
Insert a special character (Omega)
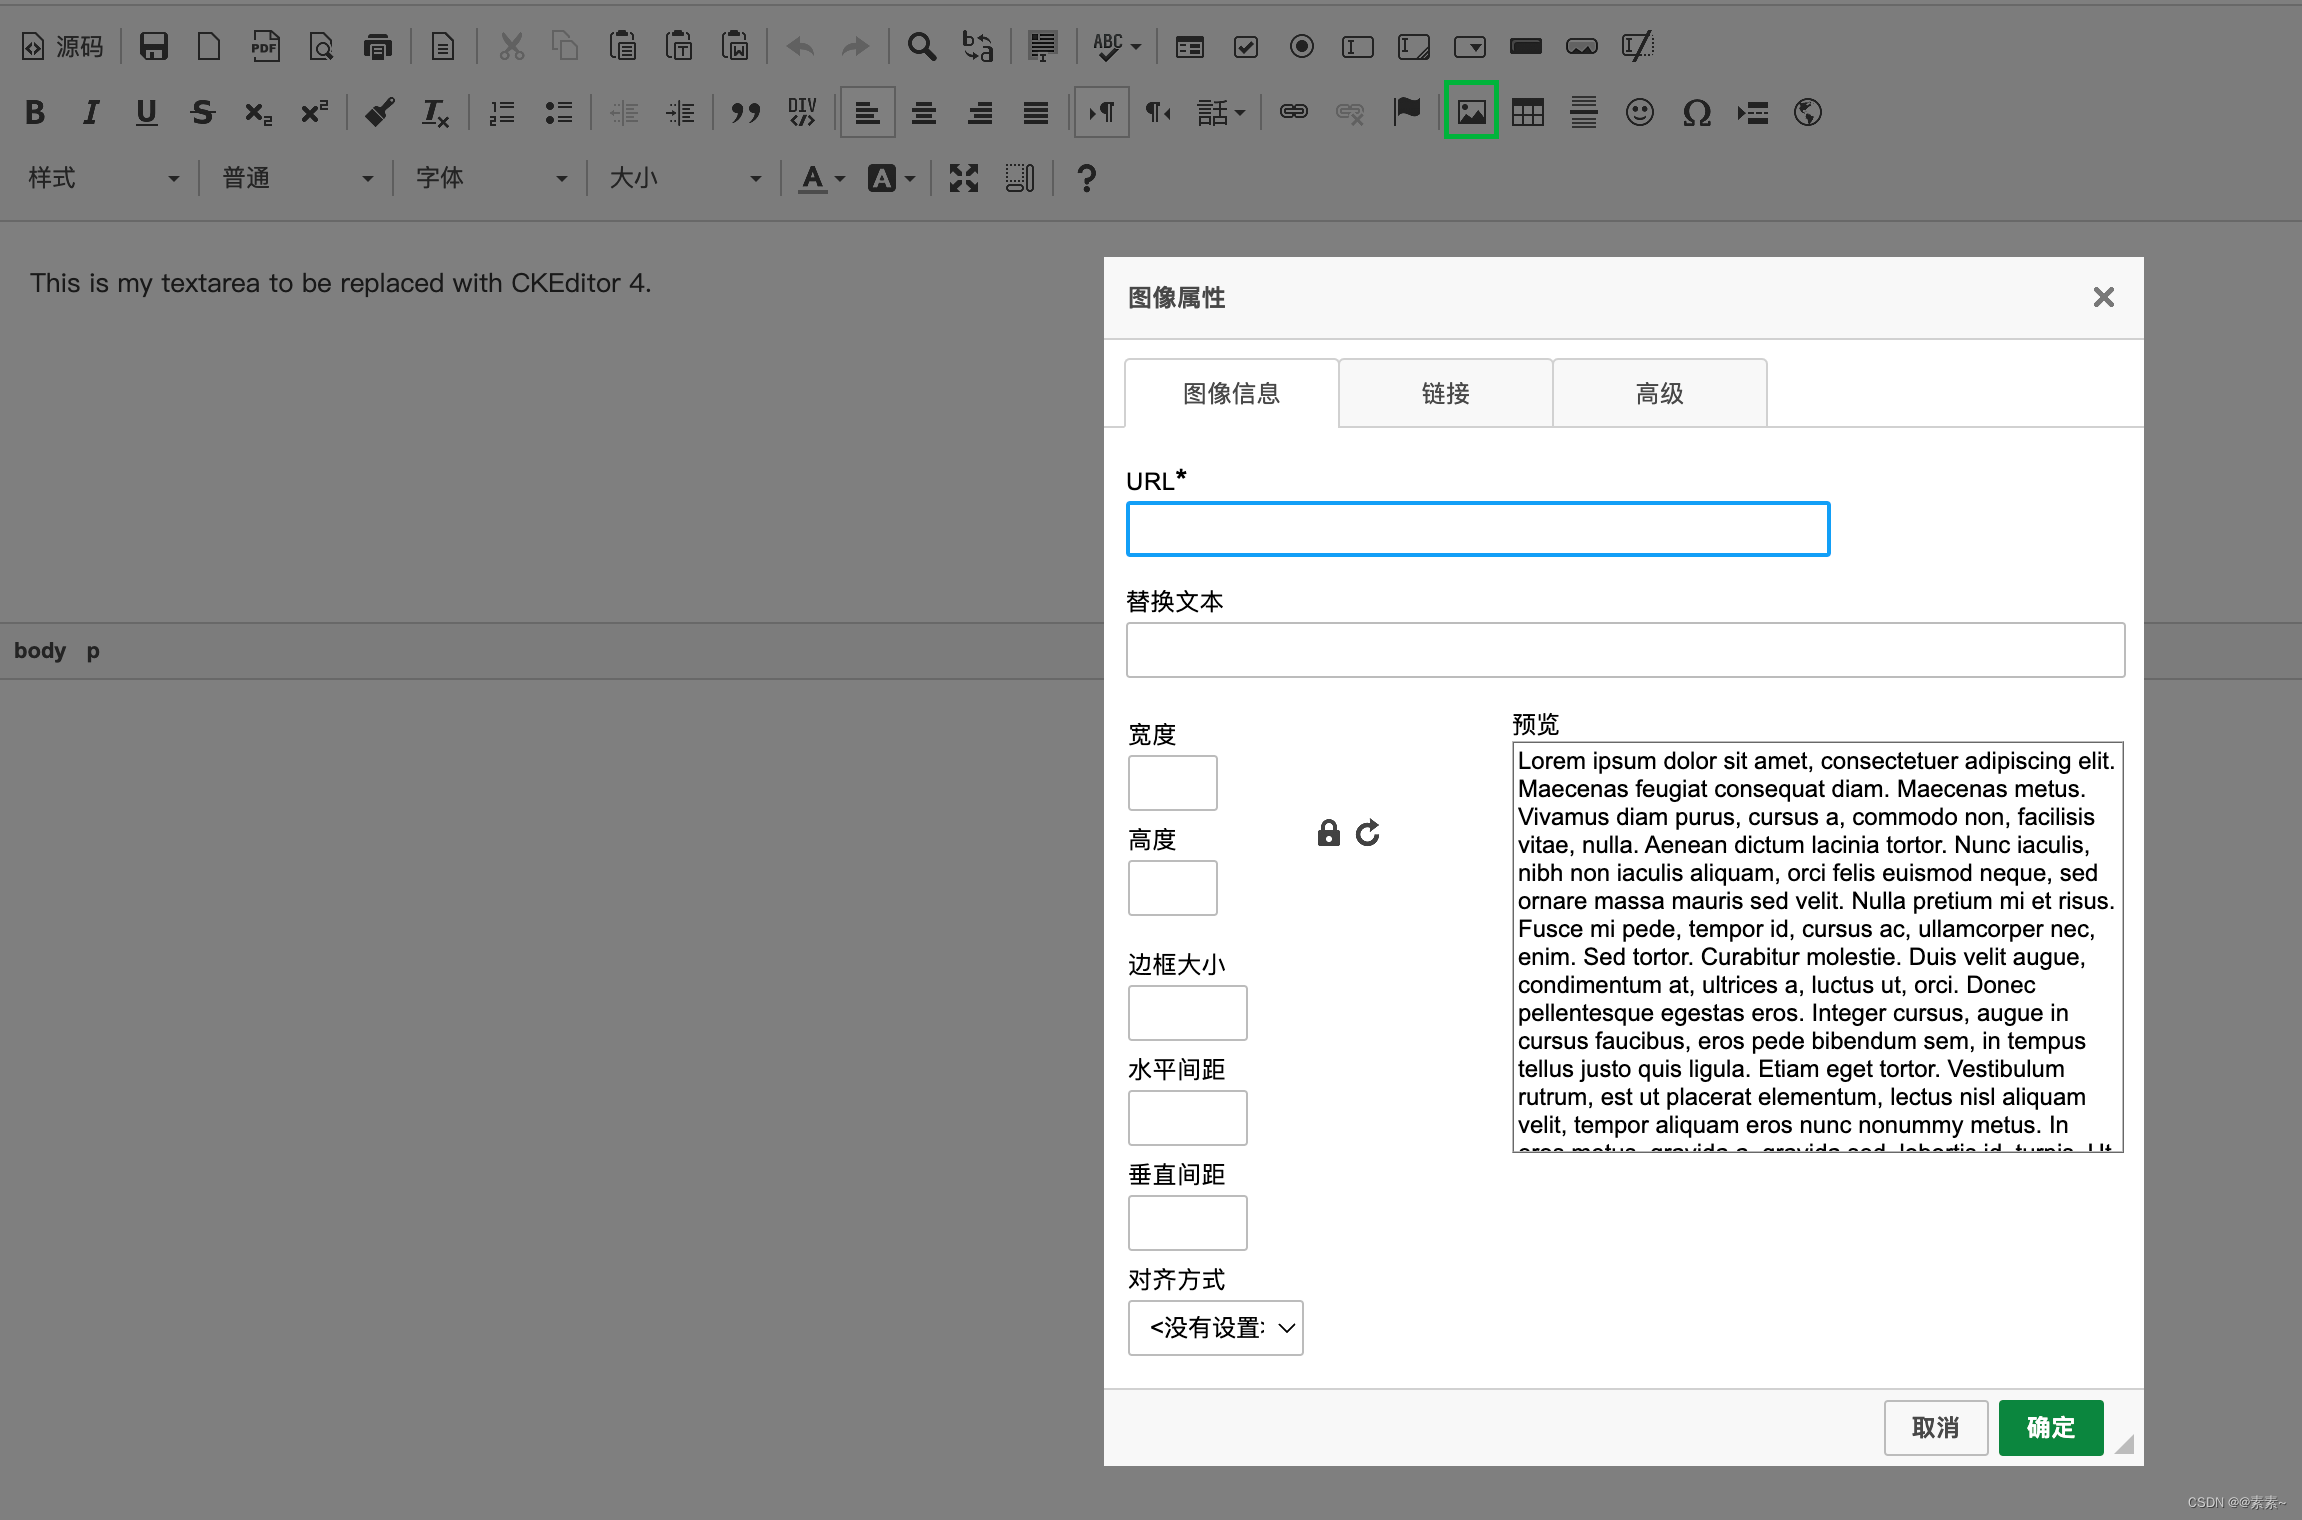pos(1697,112)
